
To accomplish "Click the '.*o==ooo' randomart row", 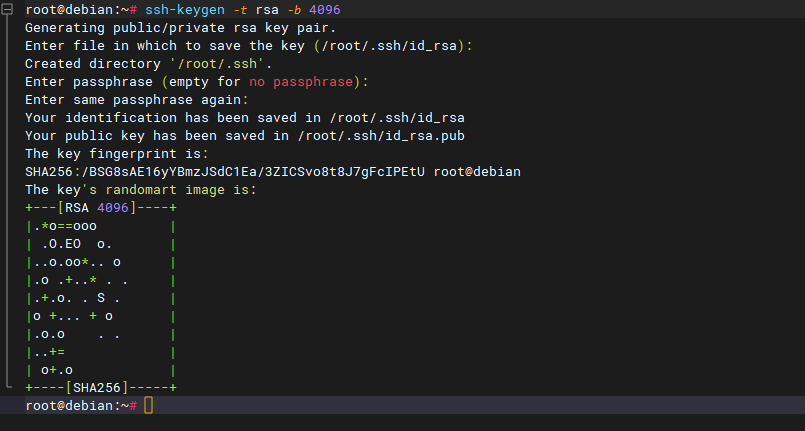I will [x=65, y=226].
